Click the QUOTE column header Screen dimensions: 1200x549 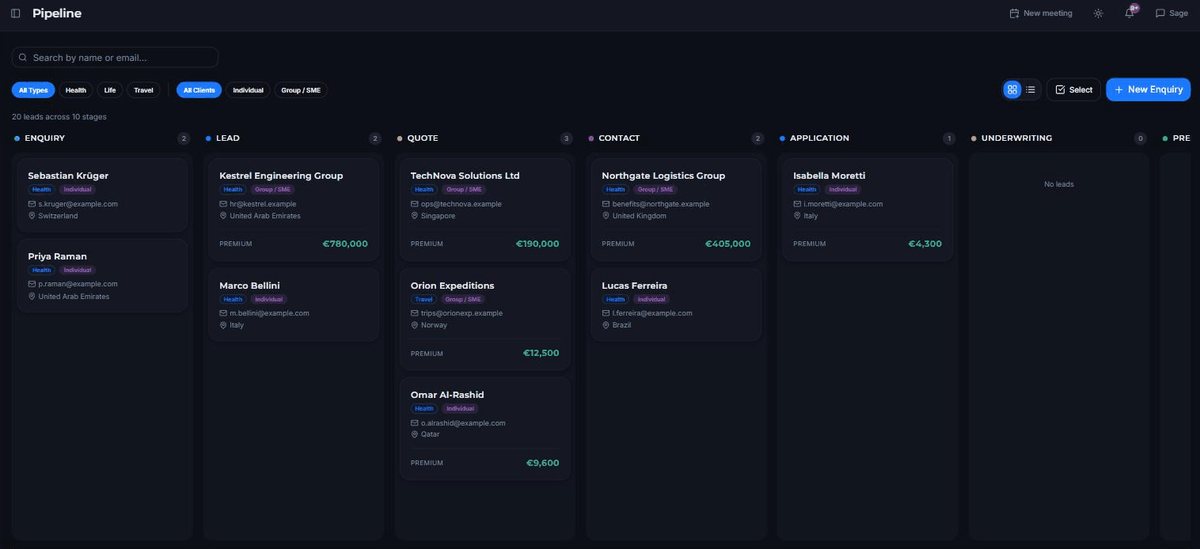pyautogui.click(x=423, y=138)
